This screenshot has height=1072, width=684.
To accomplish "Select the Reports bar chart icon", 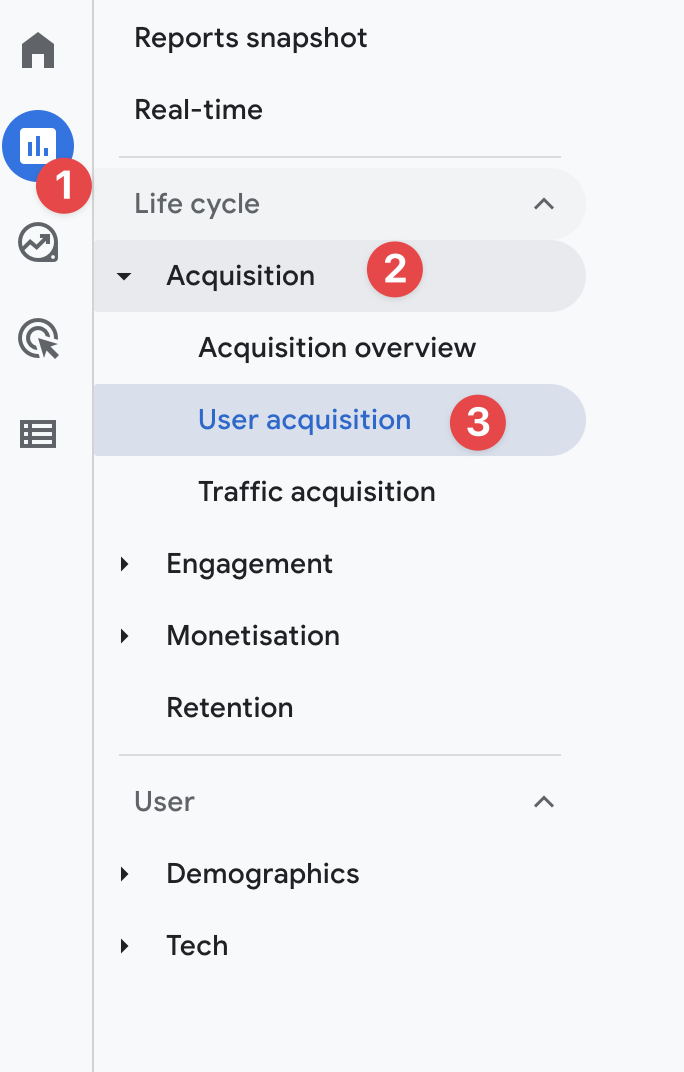I will tap(38, 146).
